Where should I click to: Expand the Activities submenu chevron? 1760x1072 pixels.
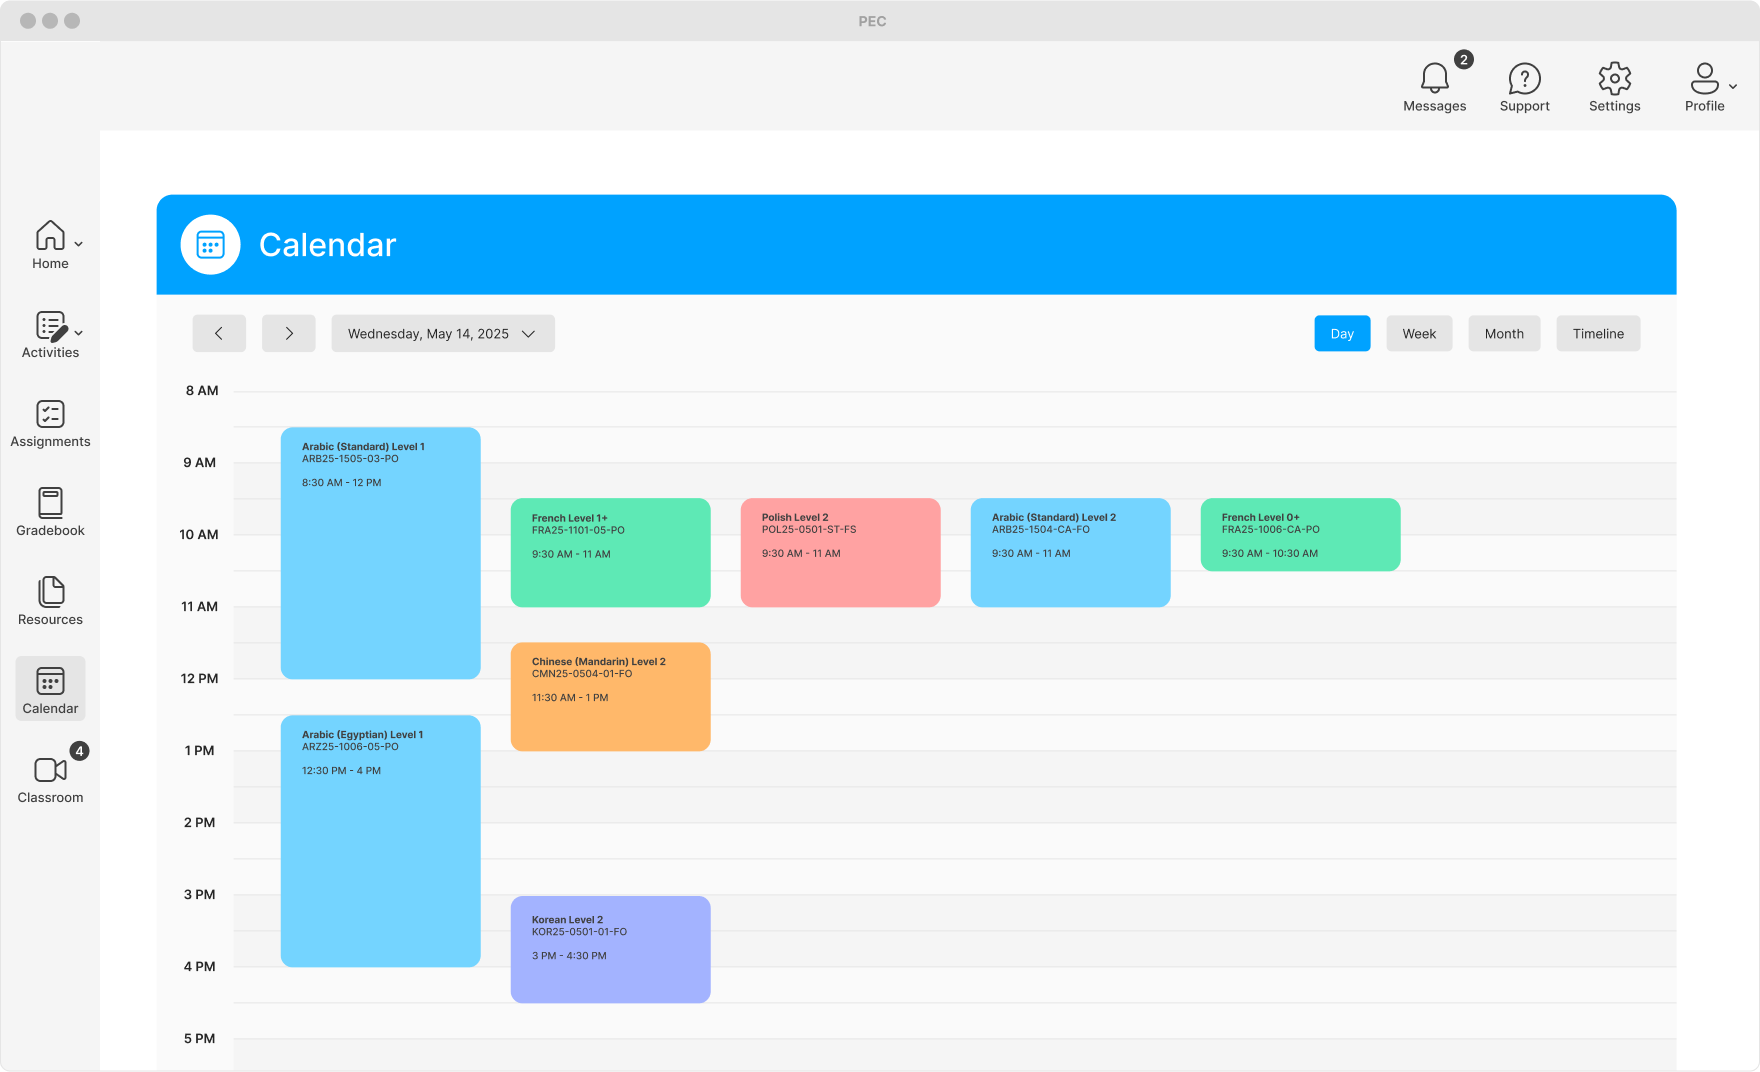coord(79,333)
